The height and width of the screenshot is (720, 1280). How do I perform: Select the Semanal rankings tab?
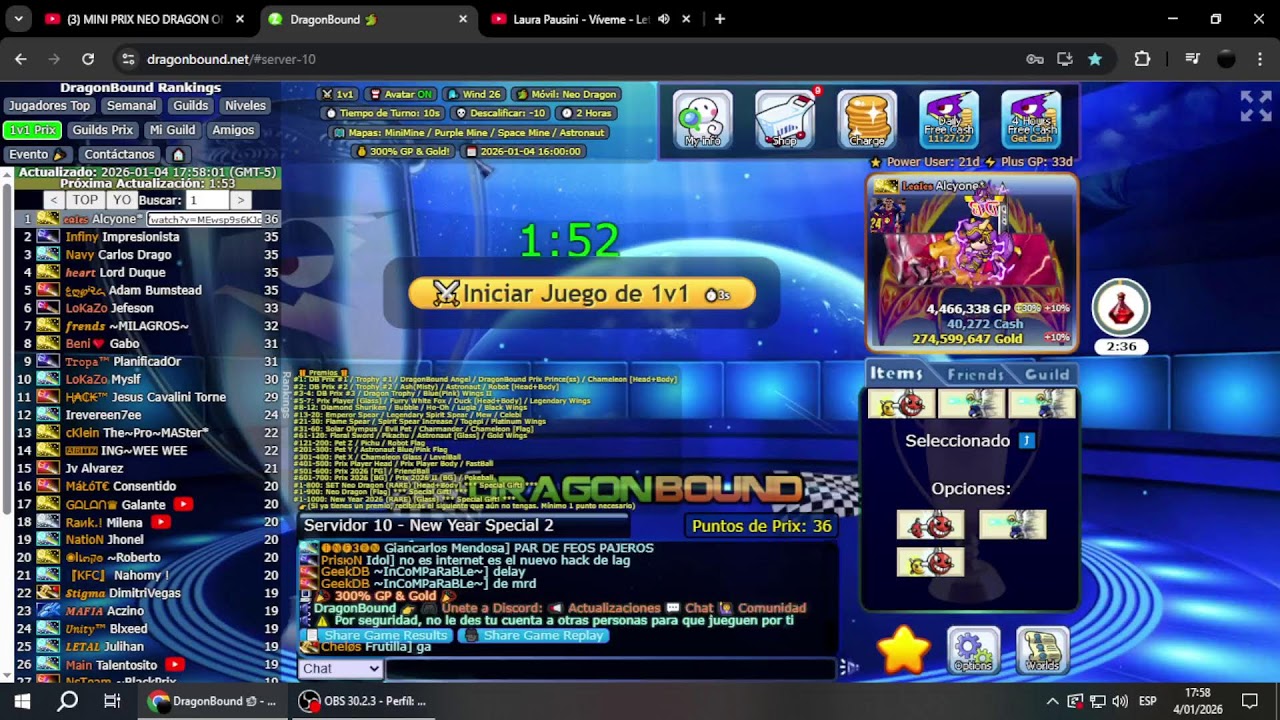click(131, 106)
